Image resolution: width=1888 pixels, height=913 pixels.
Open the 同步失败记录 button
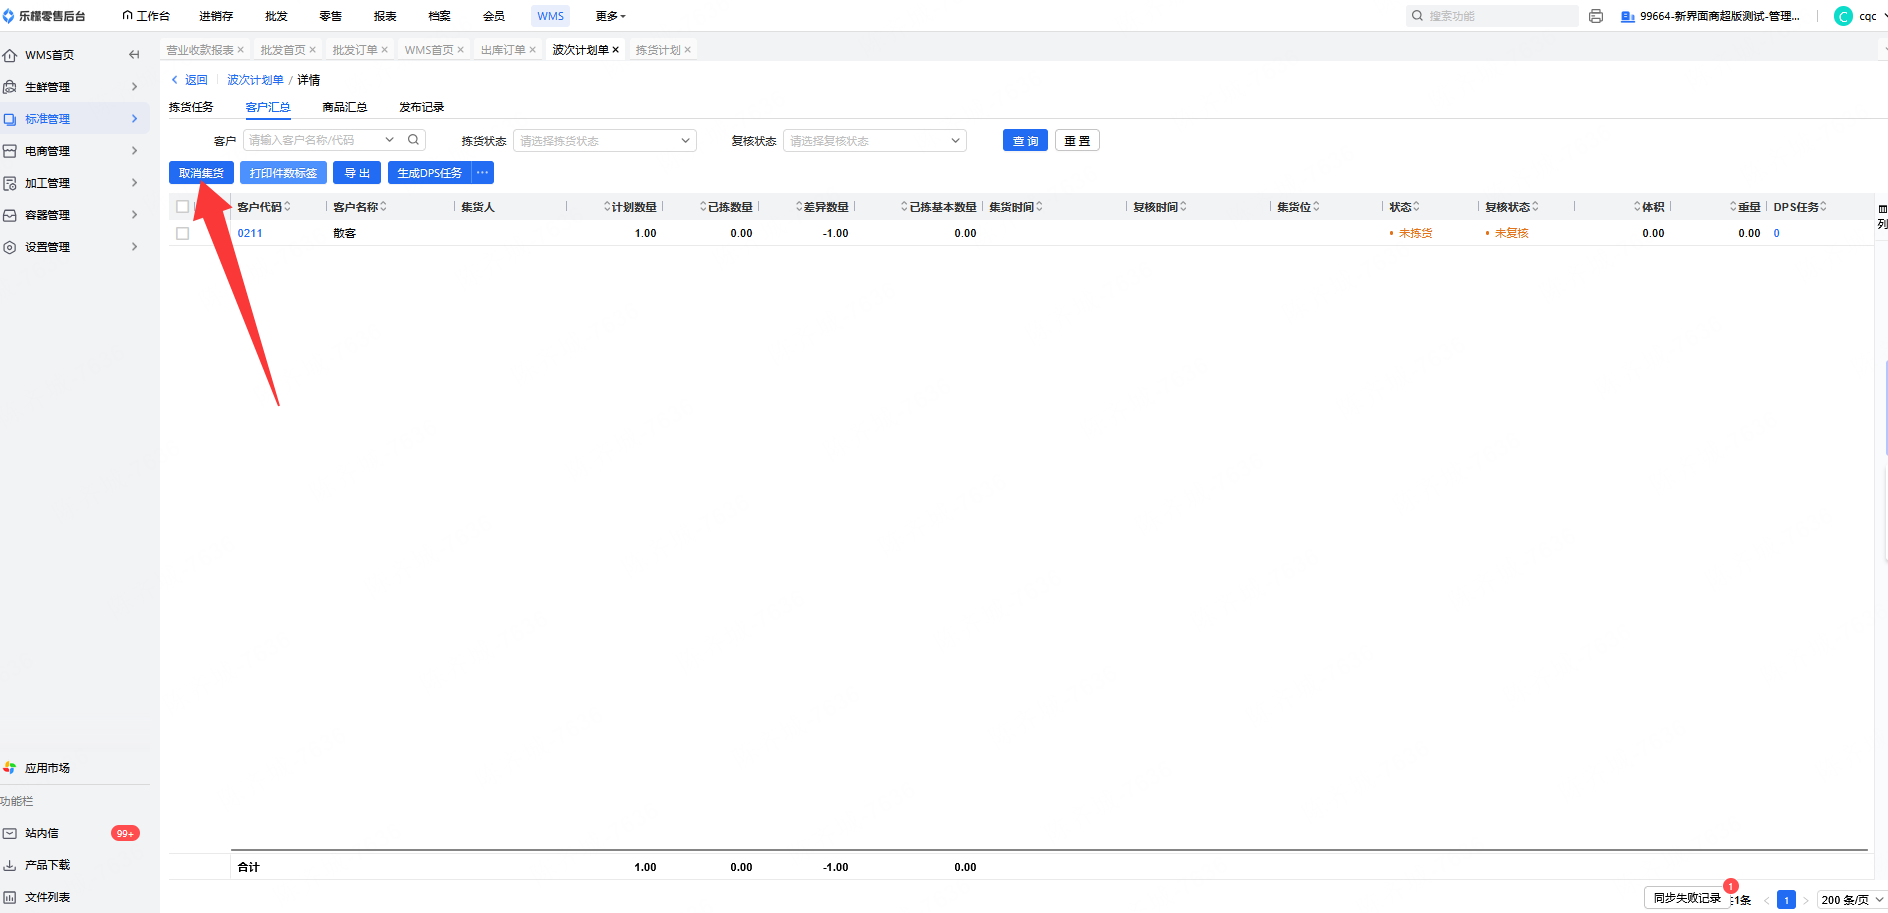[x=1687, y=898]
